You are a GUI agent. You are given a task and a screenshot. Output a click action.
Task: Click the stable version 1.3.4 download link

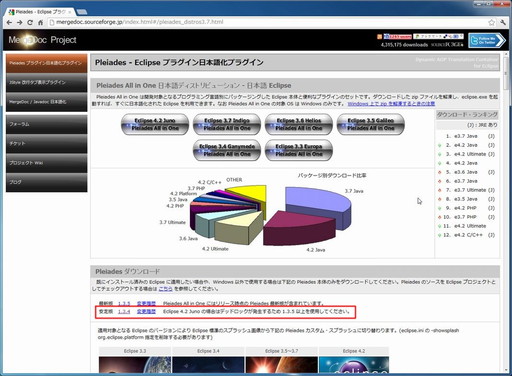tap(124, 312)
